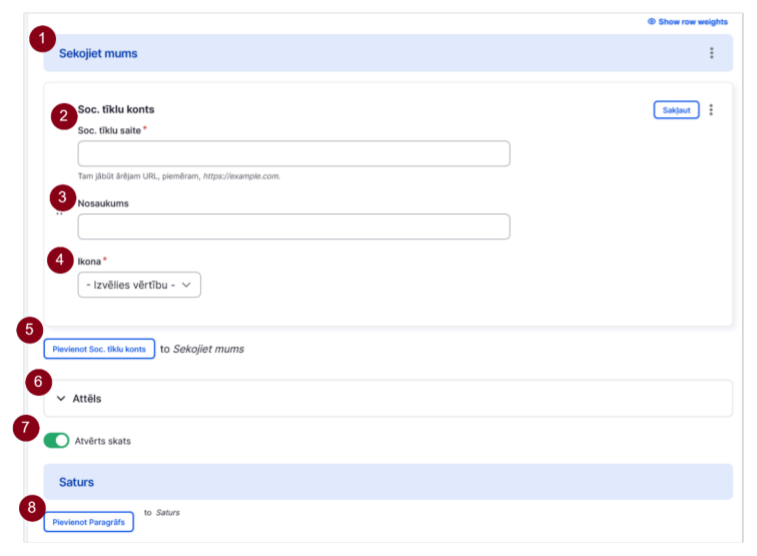Click Pievienot Soc. tīklu konts button
Viewport: 757px width, 556px height.
99,349
